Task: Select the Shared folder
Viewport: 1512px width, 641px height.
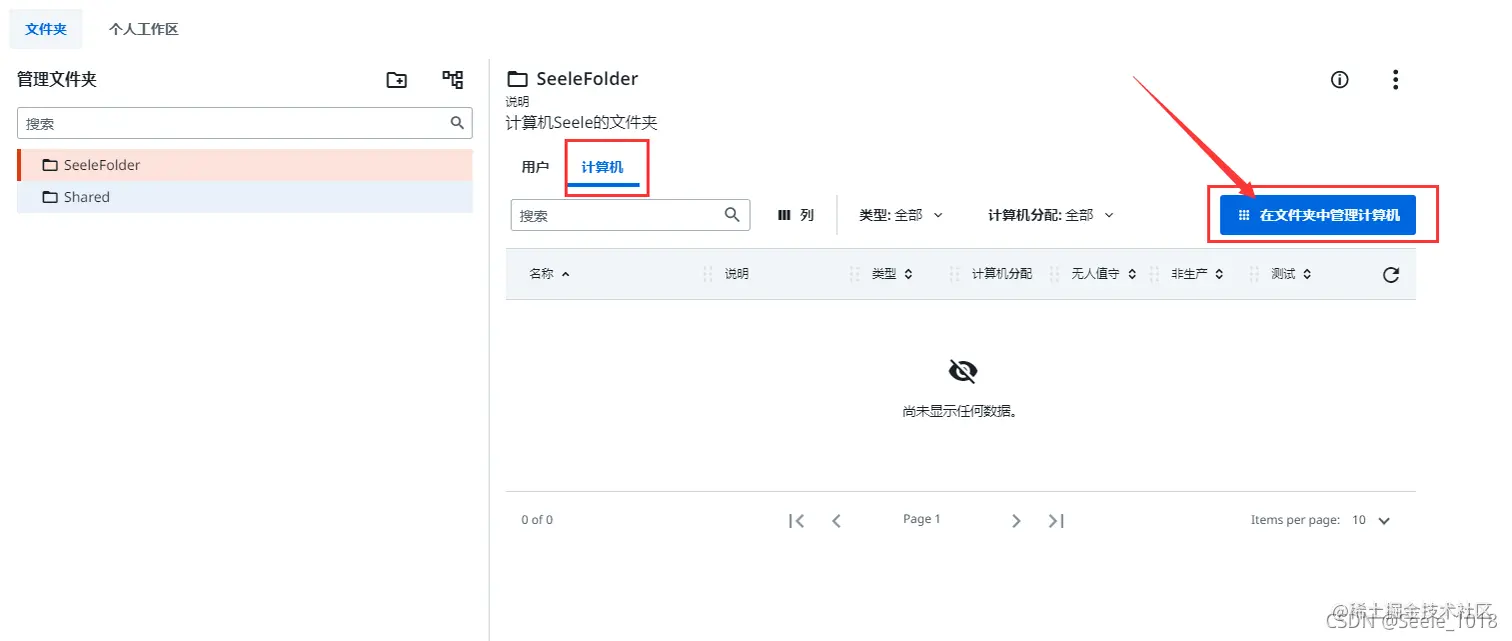Action: tap(85, 196)
